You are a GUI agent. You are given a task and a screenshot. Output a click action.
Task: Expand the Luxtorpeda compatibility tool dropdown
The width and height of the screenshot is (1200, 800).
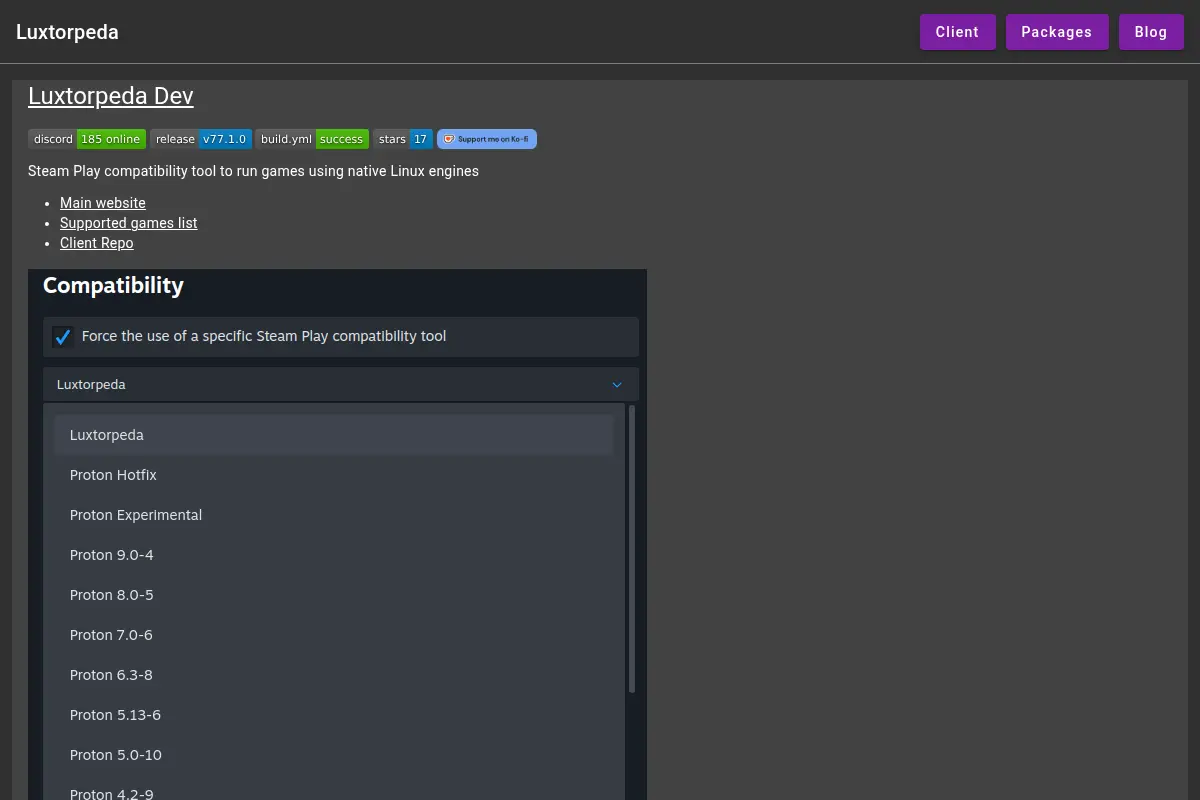click(x=341, y=385)
